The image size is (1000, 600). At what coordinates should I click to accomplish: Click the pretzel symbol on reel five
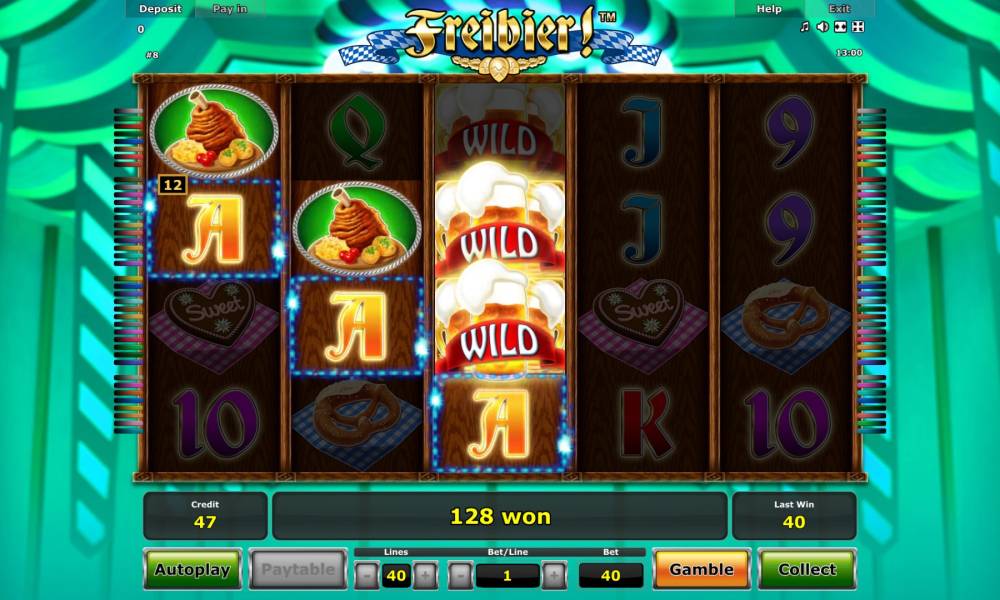786,323
